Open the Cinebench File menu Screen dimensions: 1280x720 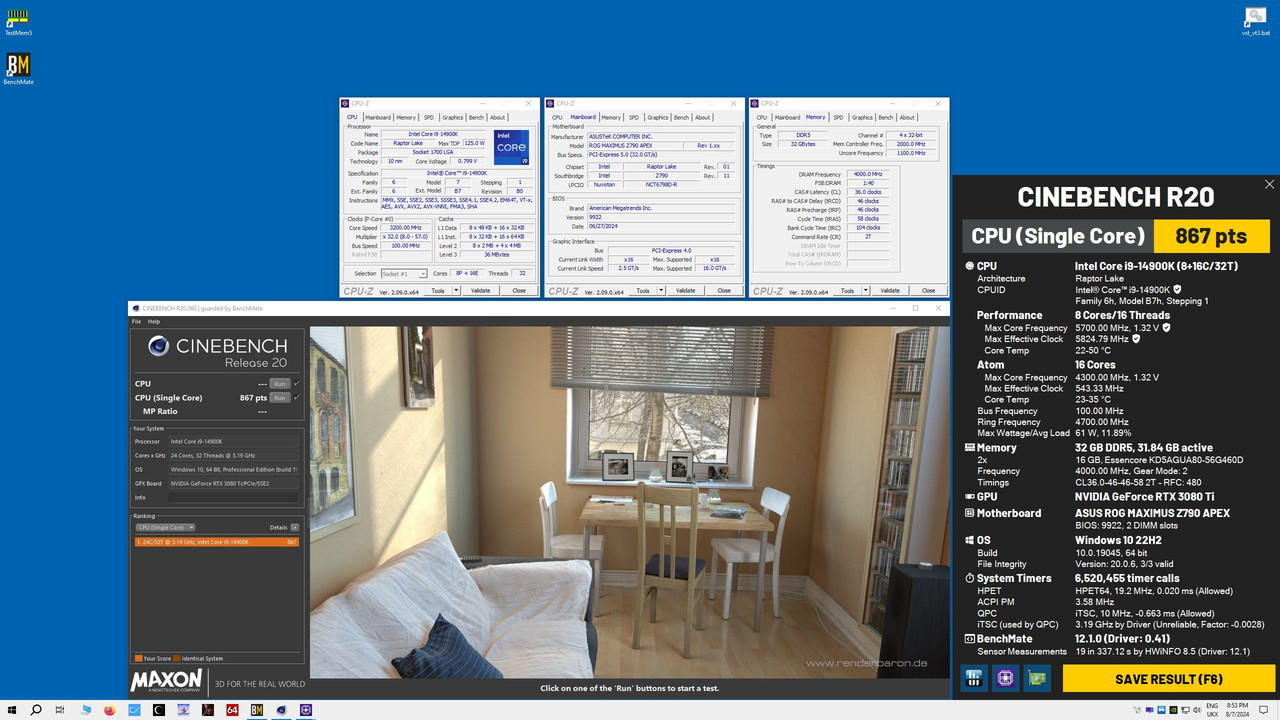pyautogui.click(x=136, y=321)
